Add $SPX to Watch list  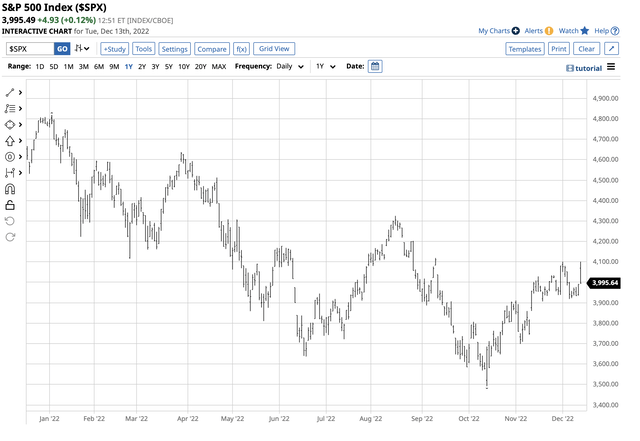pyautogui.click(x=574, y=31)
